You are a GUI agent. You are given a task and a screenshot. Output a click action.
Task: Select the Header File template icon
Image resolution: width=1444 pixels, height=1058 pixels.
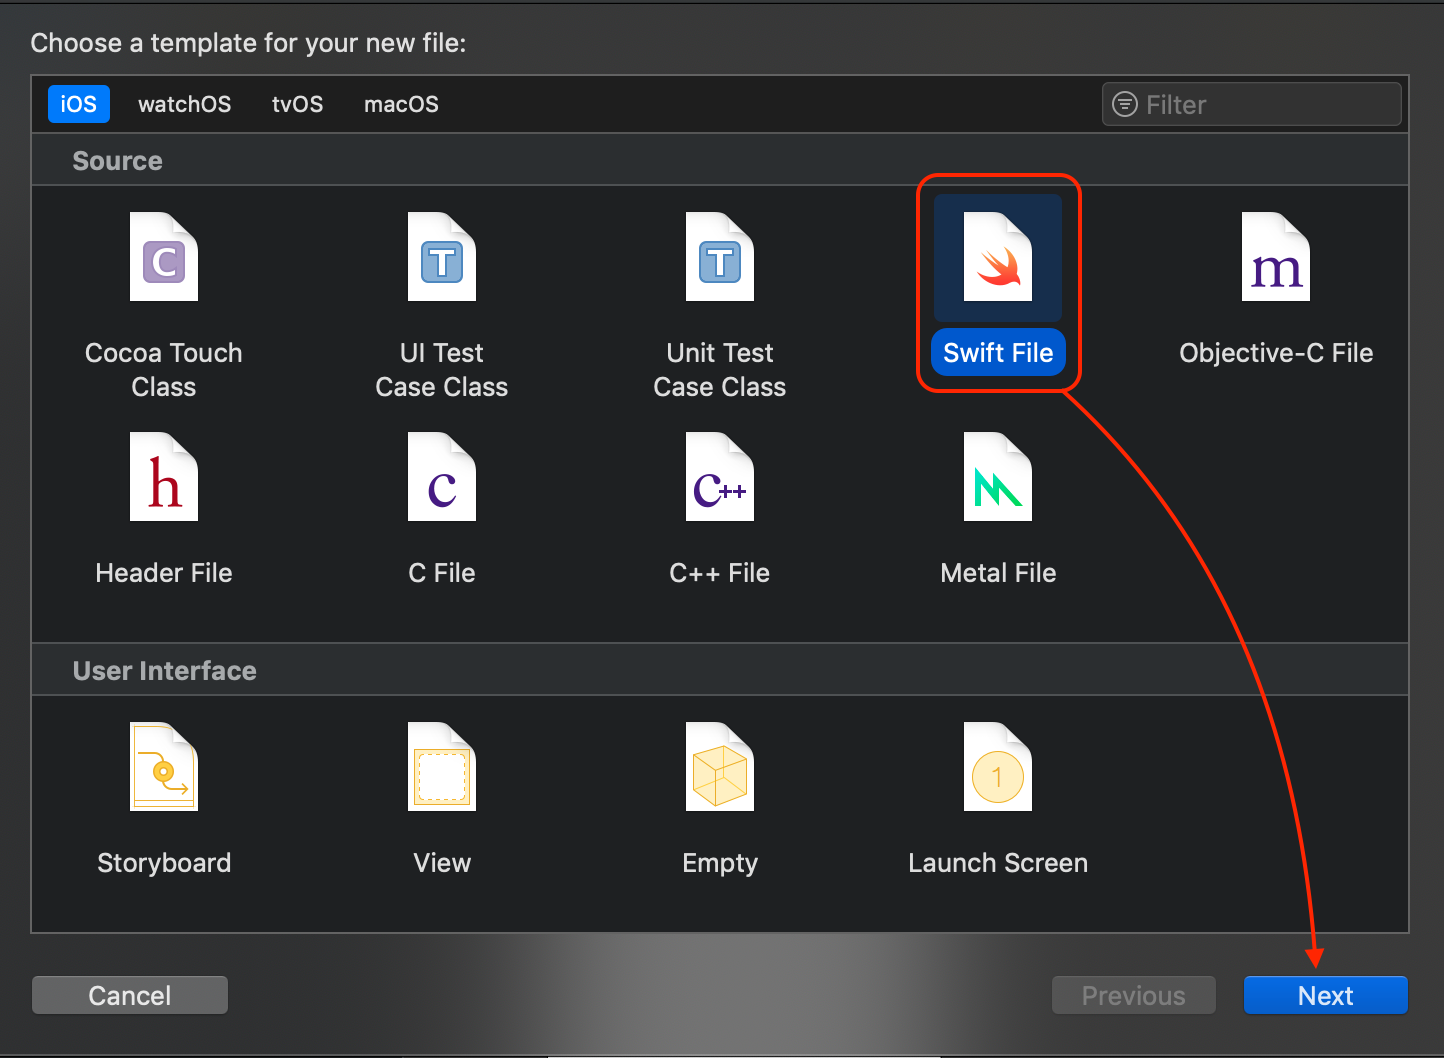tap(164, 477)
